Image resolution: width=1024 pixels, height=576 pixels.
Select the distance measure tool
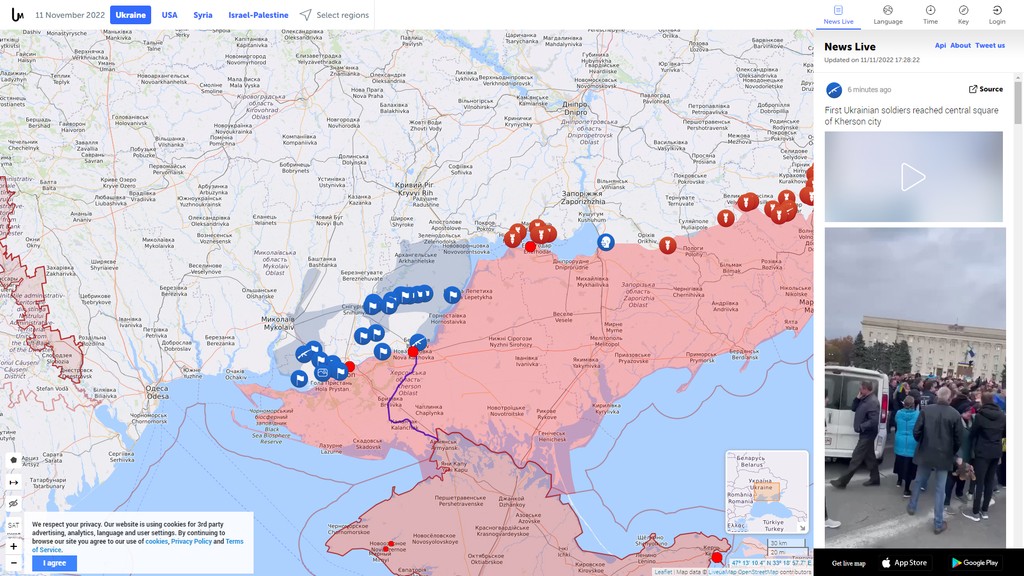click(14, 482)
